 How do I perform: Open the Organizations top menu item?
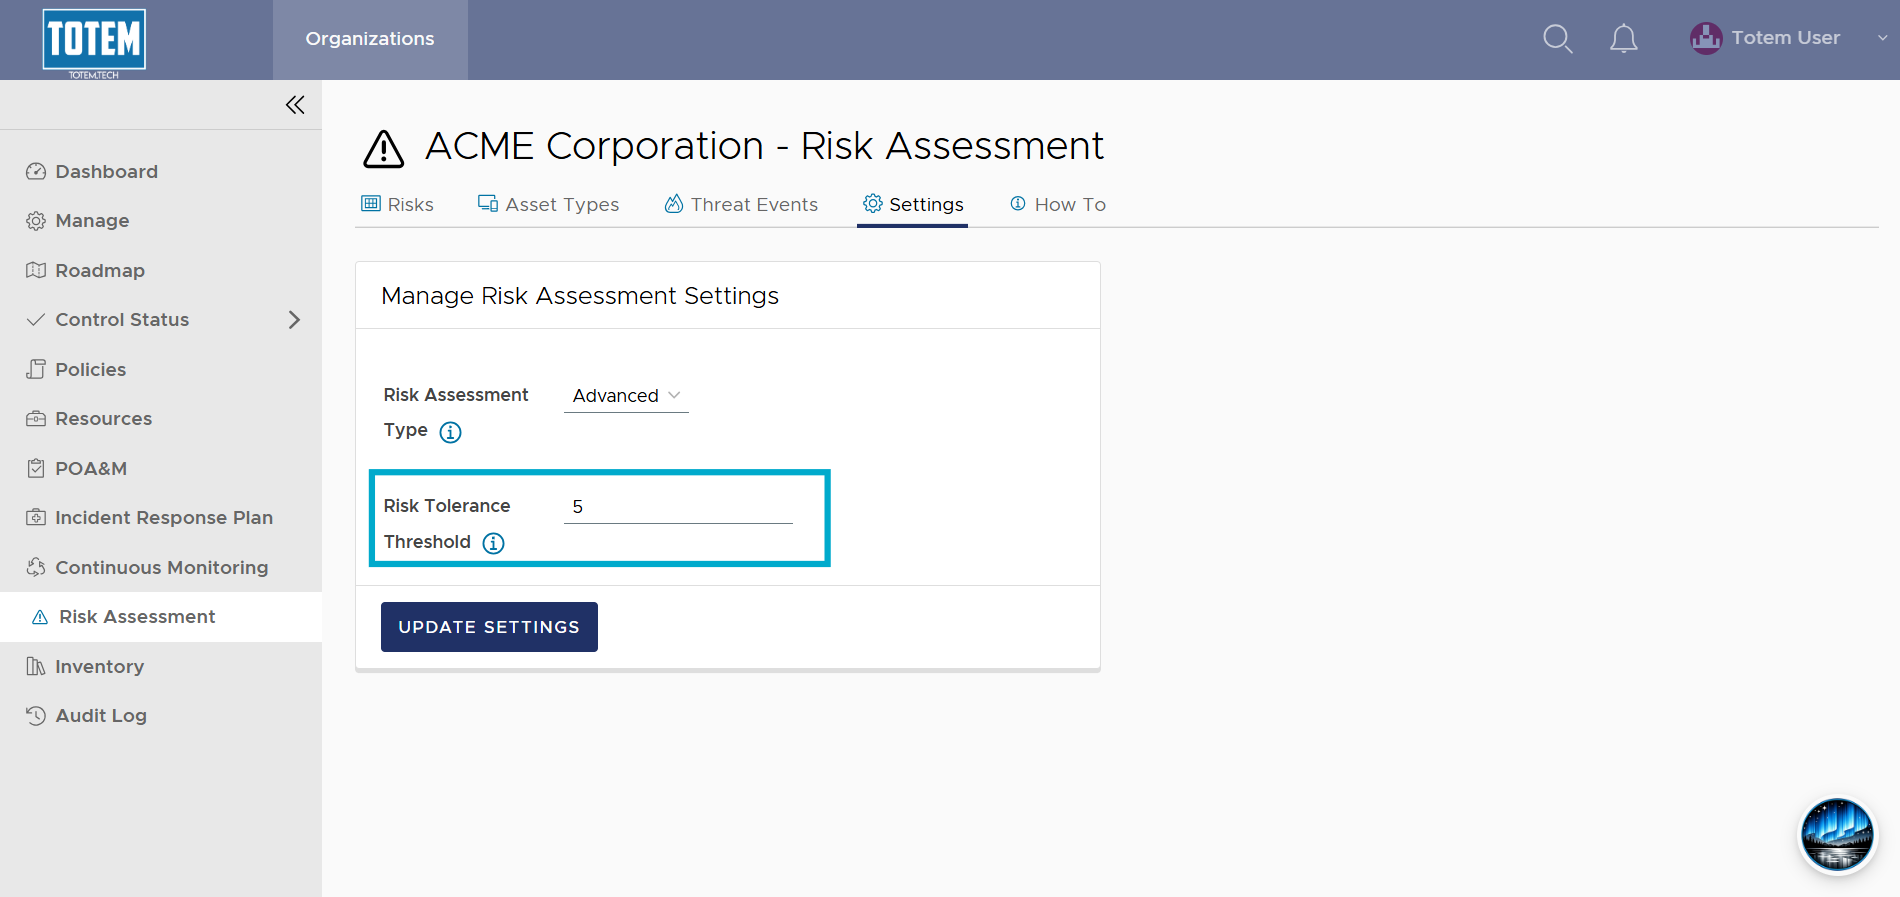[x=370, y=39]
